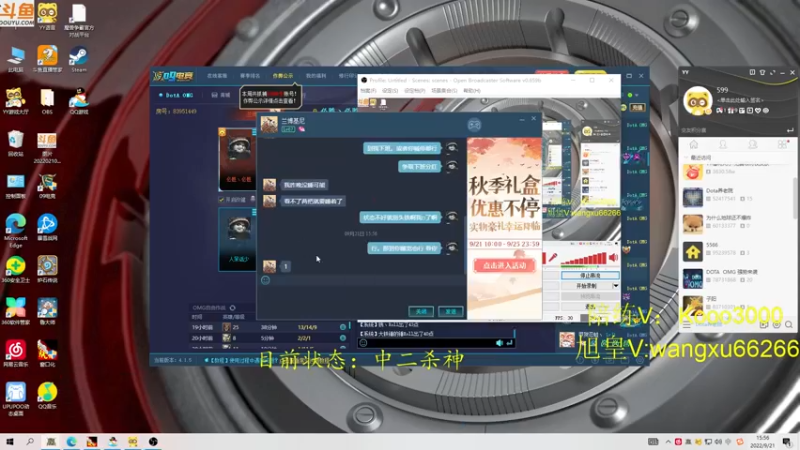This screenshot has width=800, height=450.
Task: Click the chat message input field
Action: coord(362,295)
